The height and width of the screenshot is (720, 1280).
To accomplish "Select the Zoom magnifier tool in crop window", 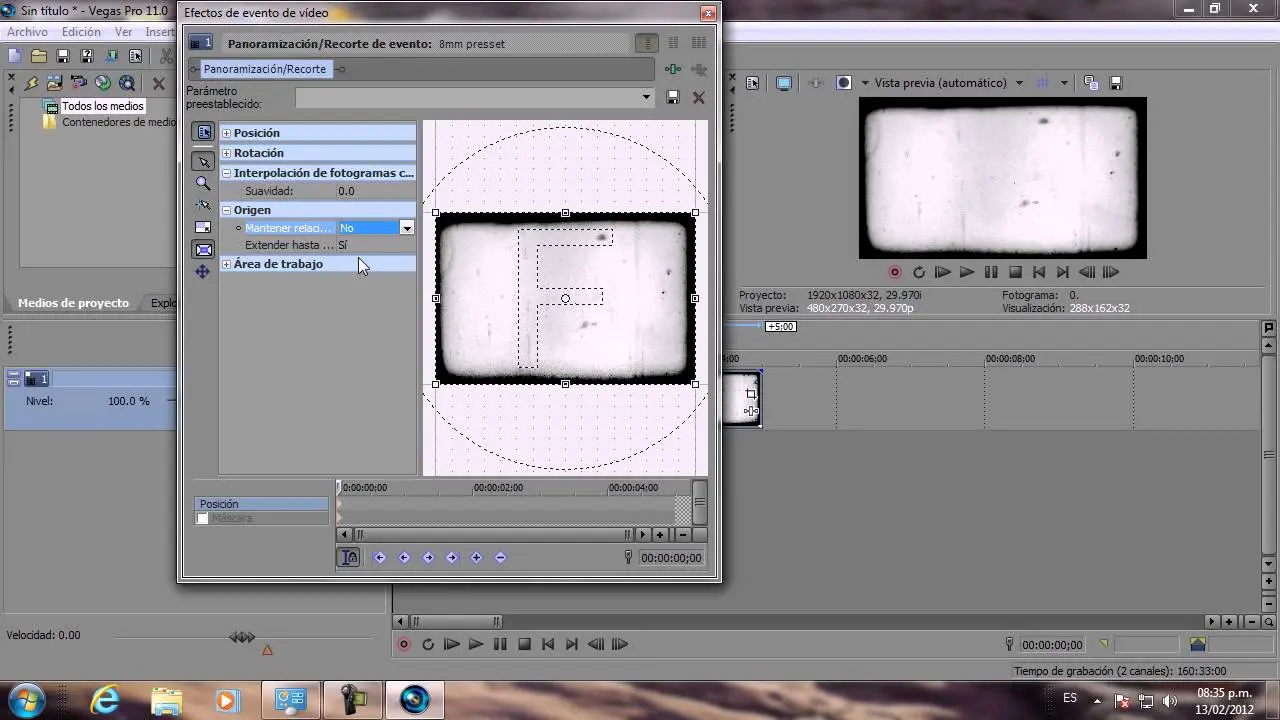I will point(203,183).
